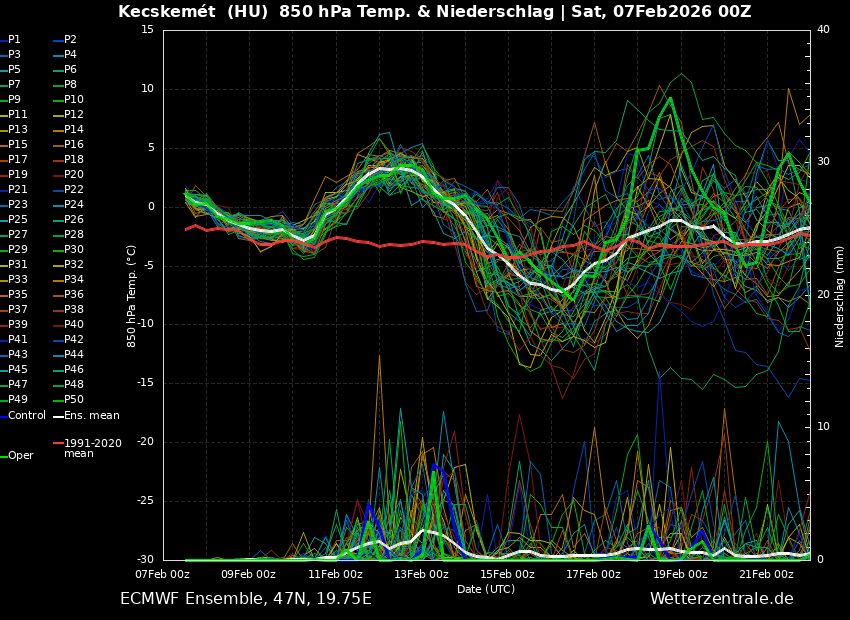The height and width of the screenshot is (620, 850).
Task: Click the Control legend entry
Action: click(27, 416)
